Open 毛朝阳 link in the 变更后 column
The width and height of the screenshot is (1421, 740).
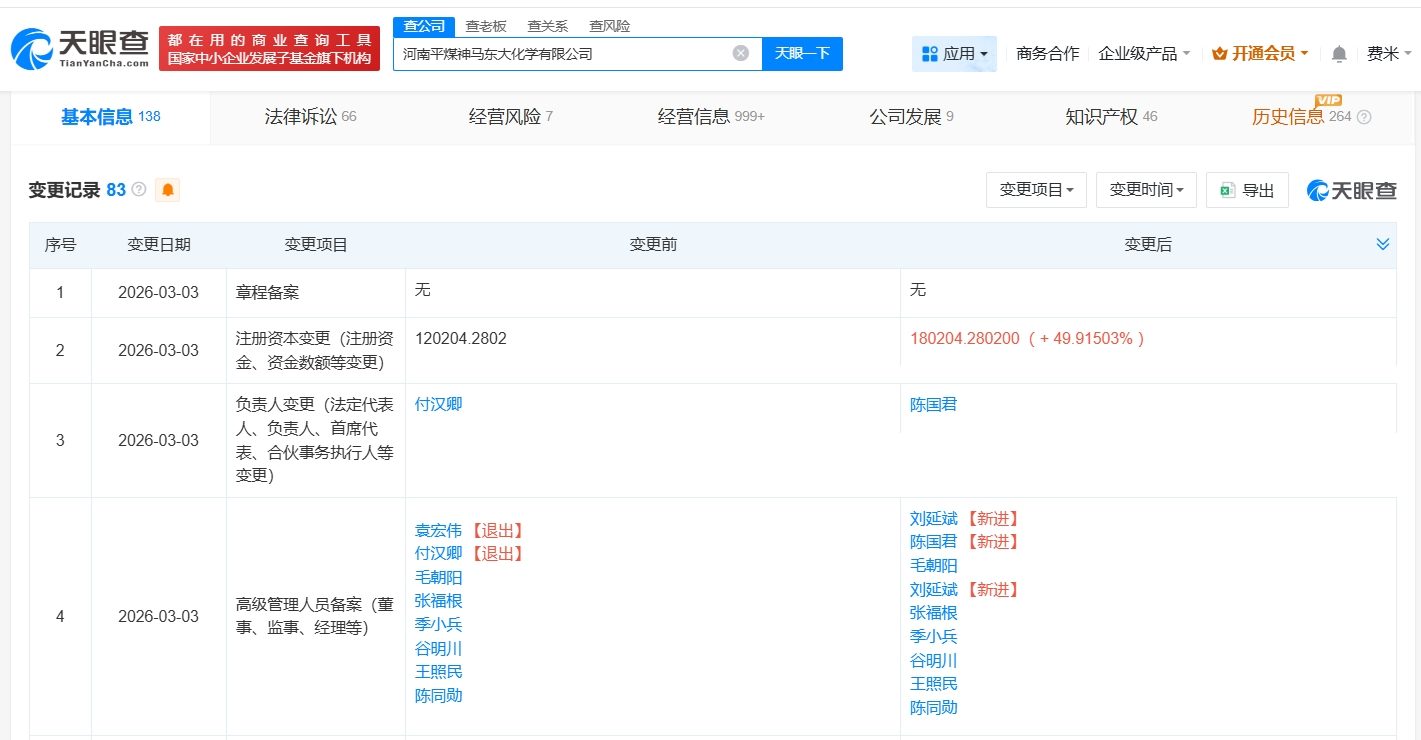[933, 565]
